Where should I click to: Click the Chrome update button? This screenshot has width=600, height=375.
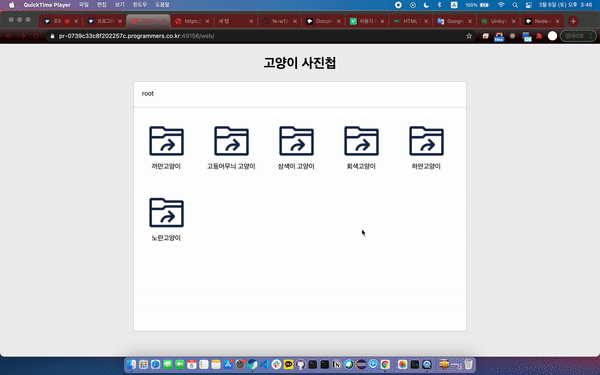578,36
